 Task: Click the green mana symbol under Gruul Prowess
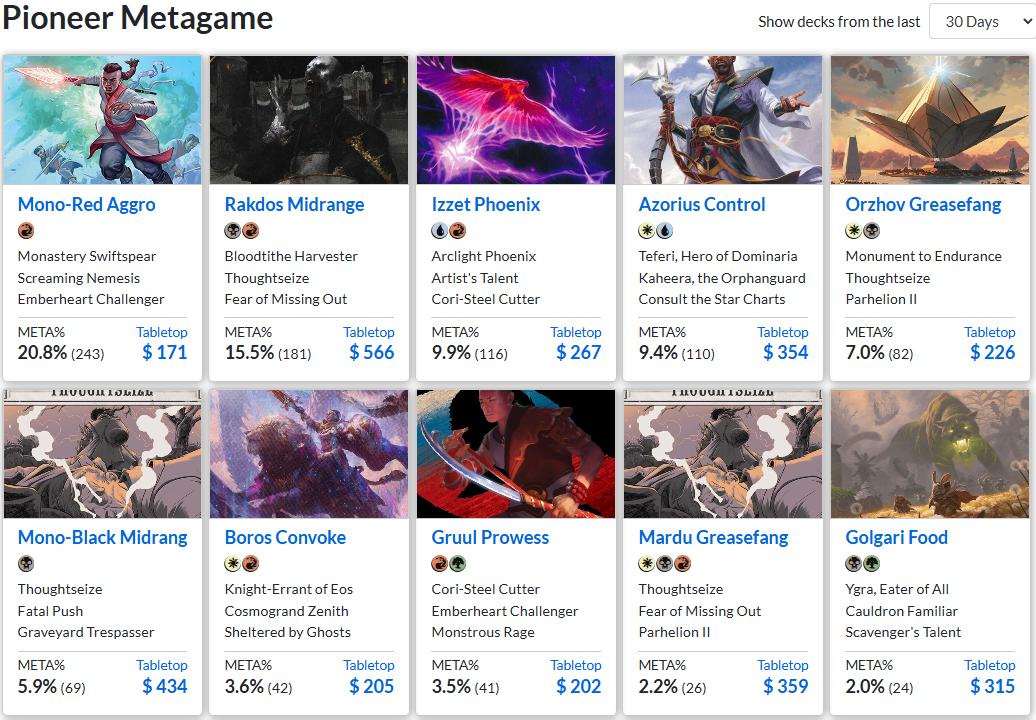pos(457,564)
